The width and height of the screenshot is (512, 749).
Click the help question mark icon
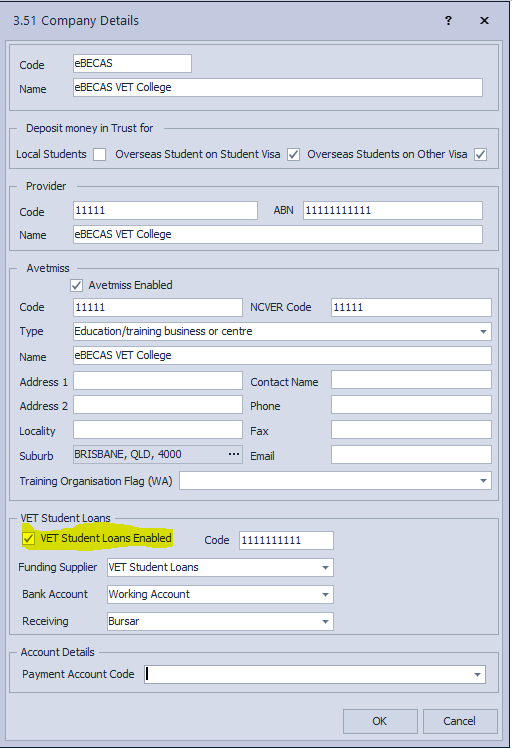pos(448,21)
